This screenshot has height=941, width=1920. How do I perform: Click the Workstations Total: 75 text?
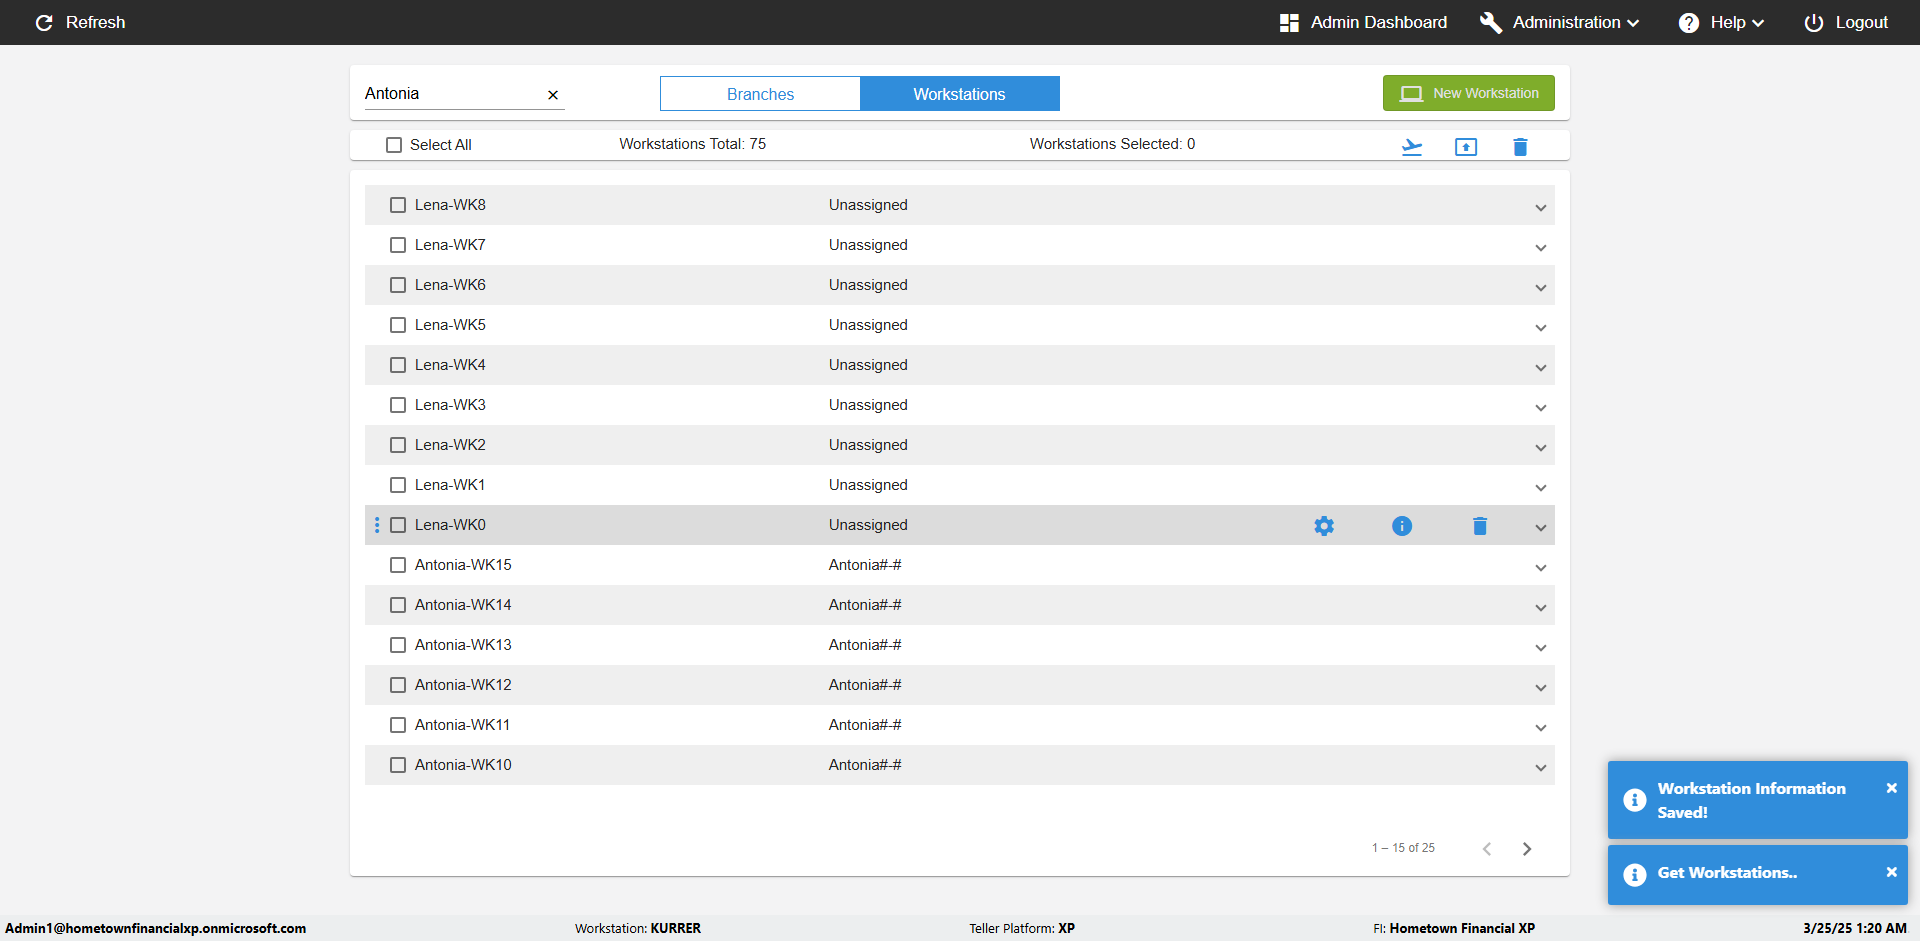pos(692,144)
